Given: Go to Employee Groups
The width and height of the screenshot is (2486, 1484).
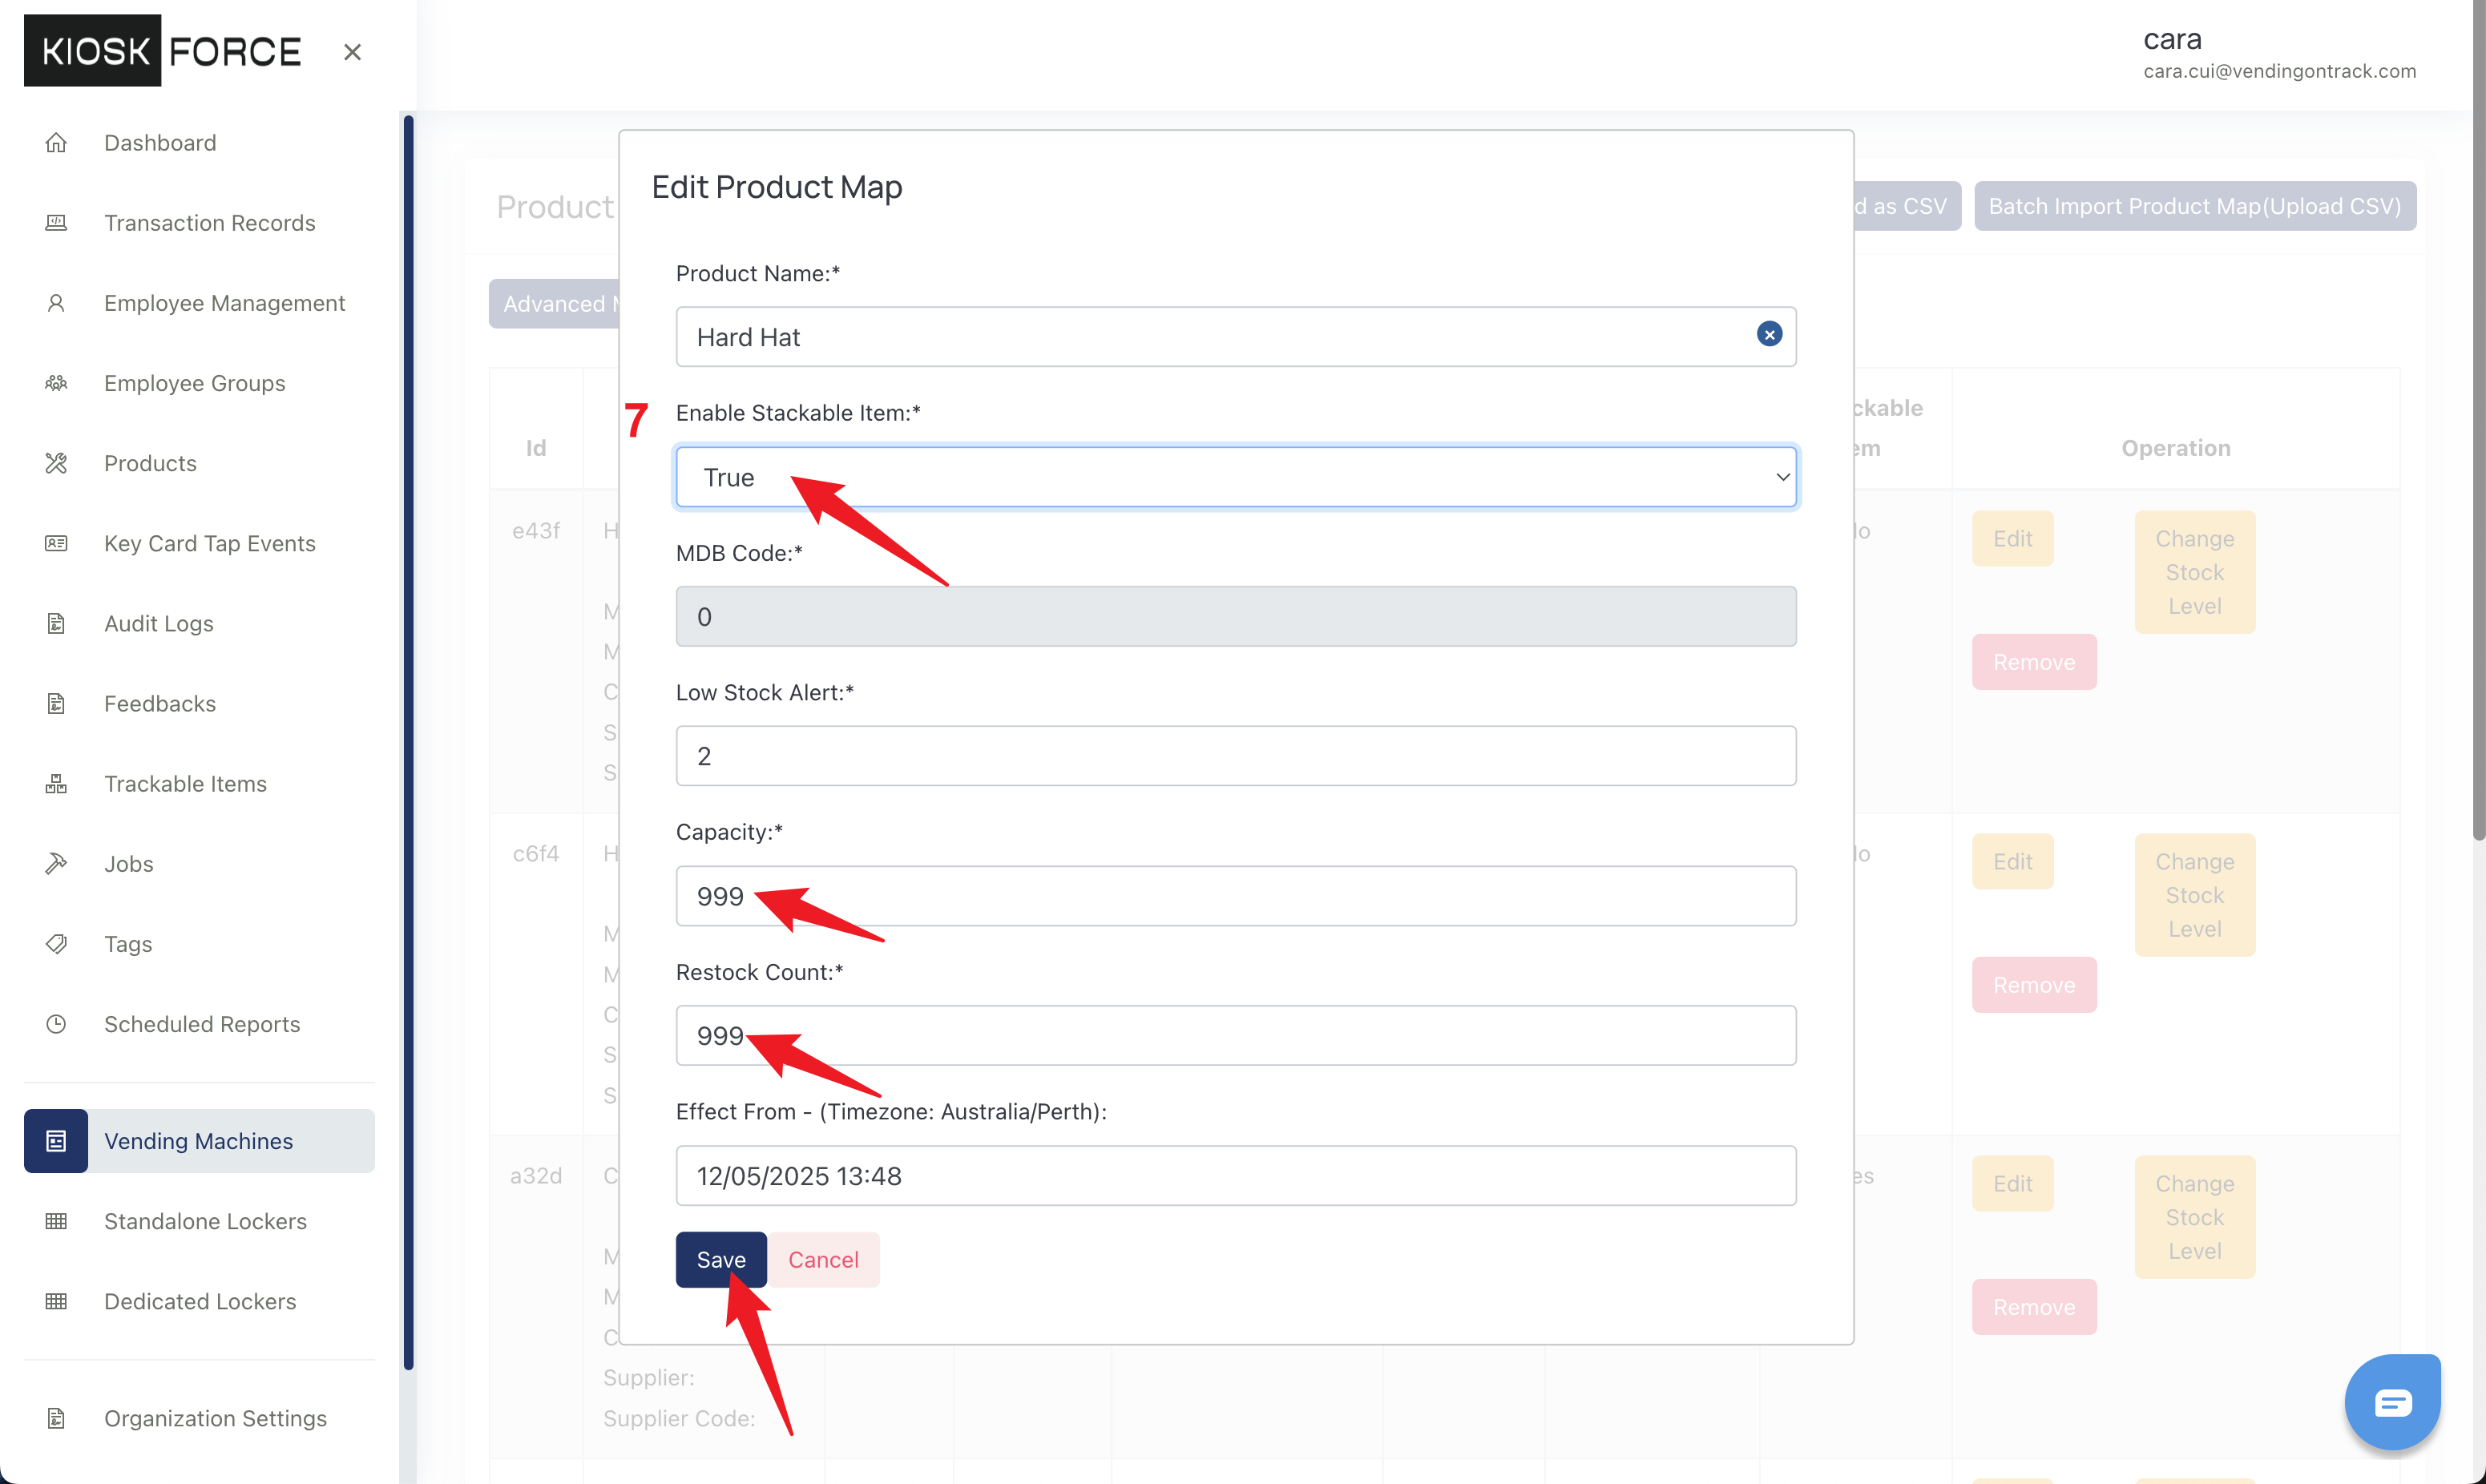Looking at the screenshot, I should (x=195, y=383).
